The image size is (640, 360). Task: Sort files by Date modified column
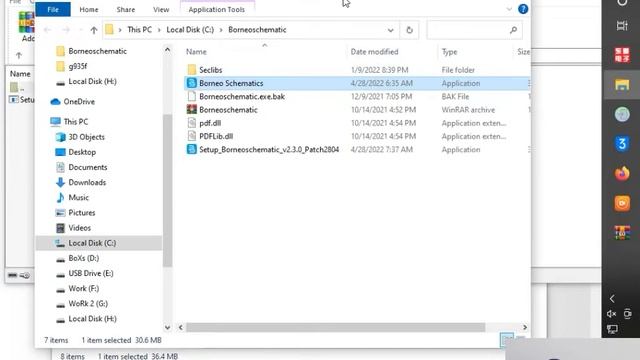(x=374, y=52)
